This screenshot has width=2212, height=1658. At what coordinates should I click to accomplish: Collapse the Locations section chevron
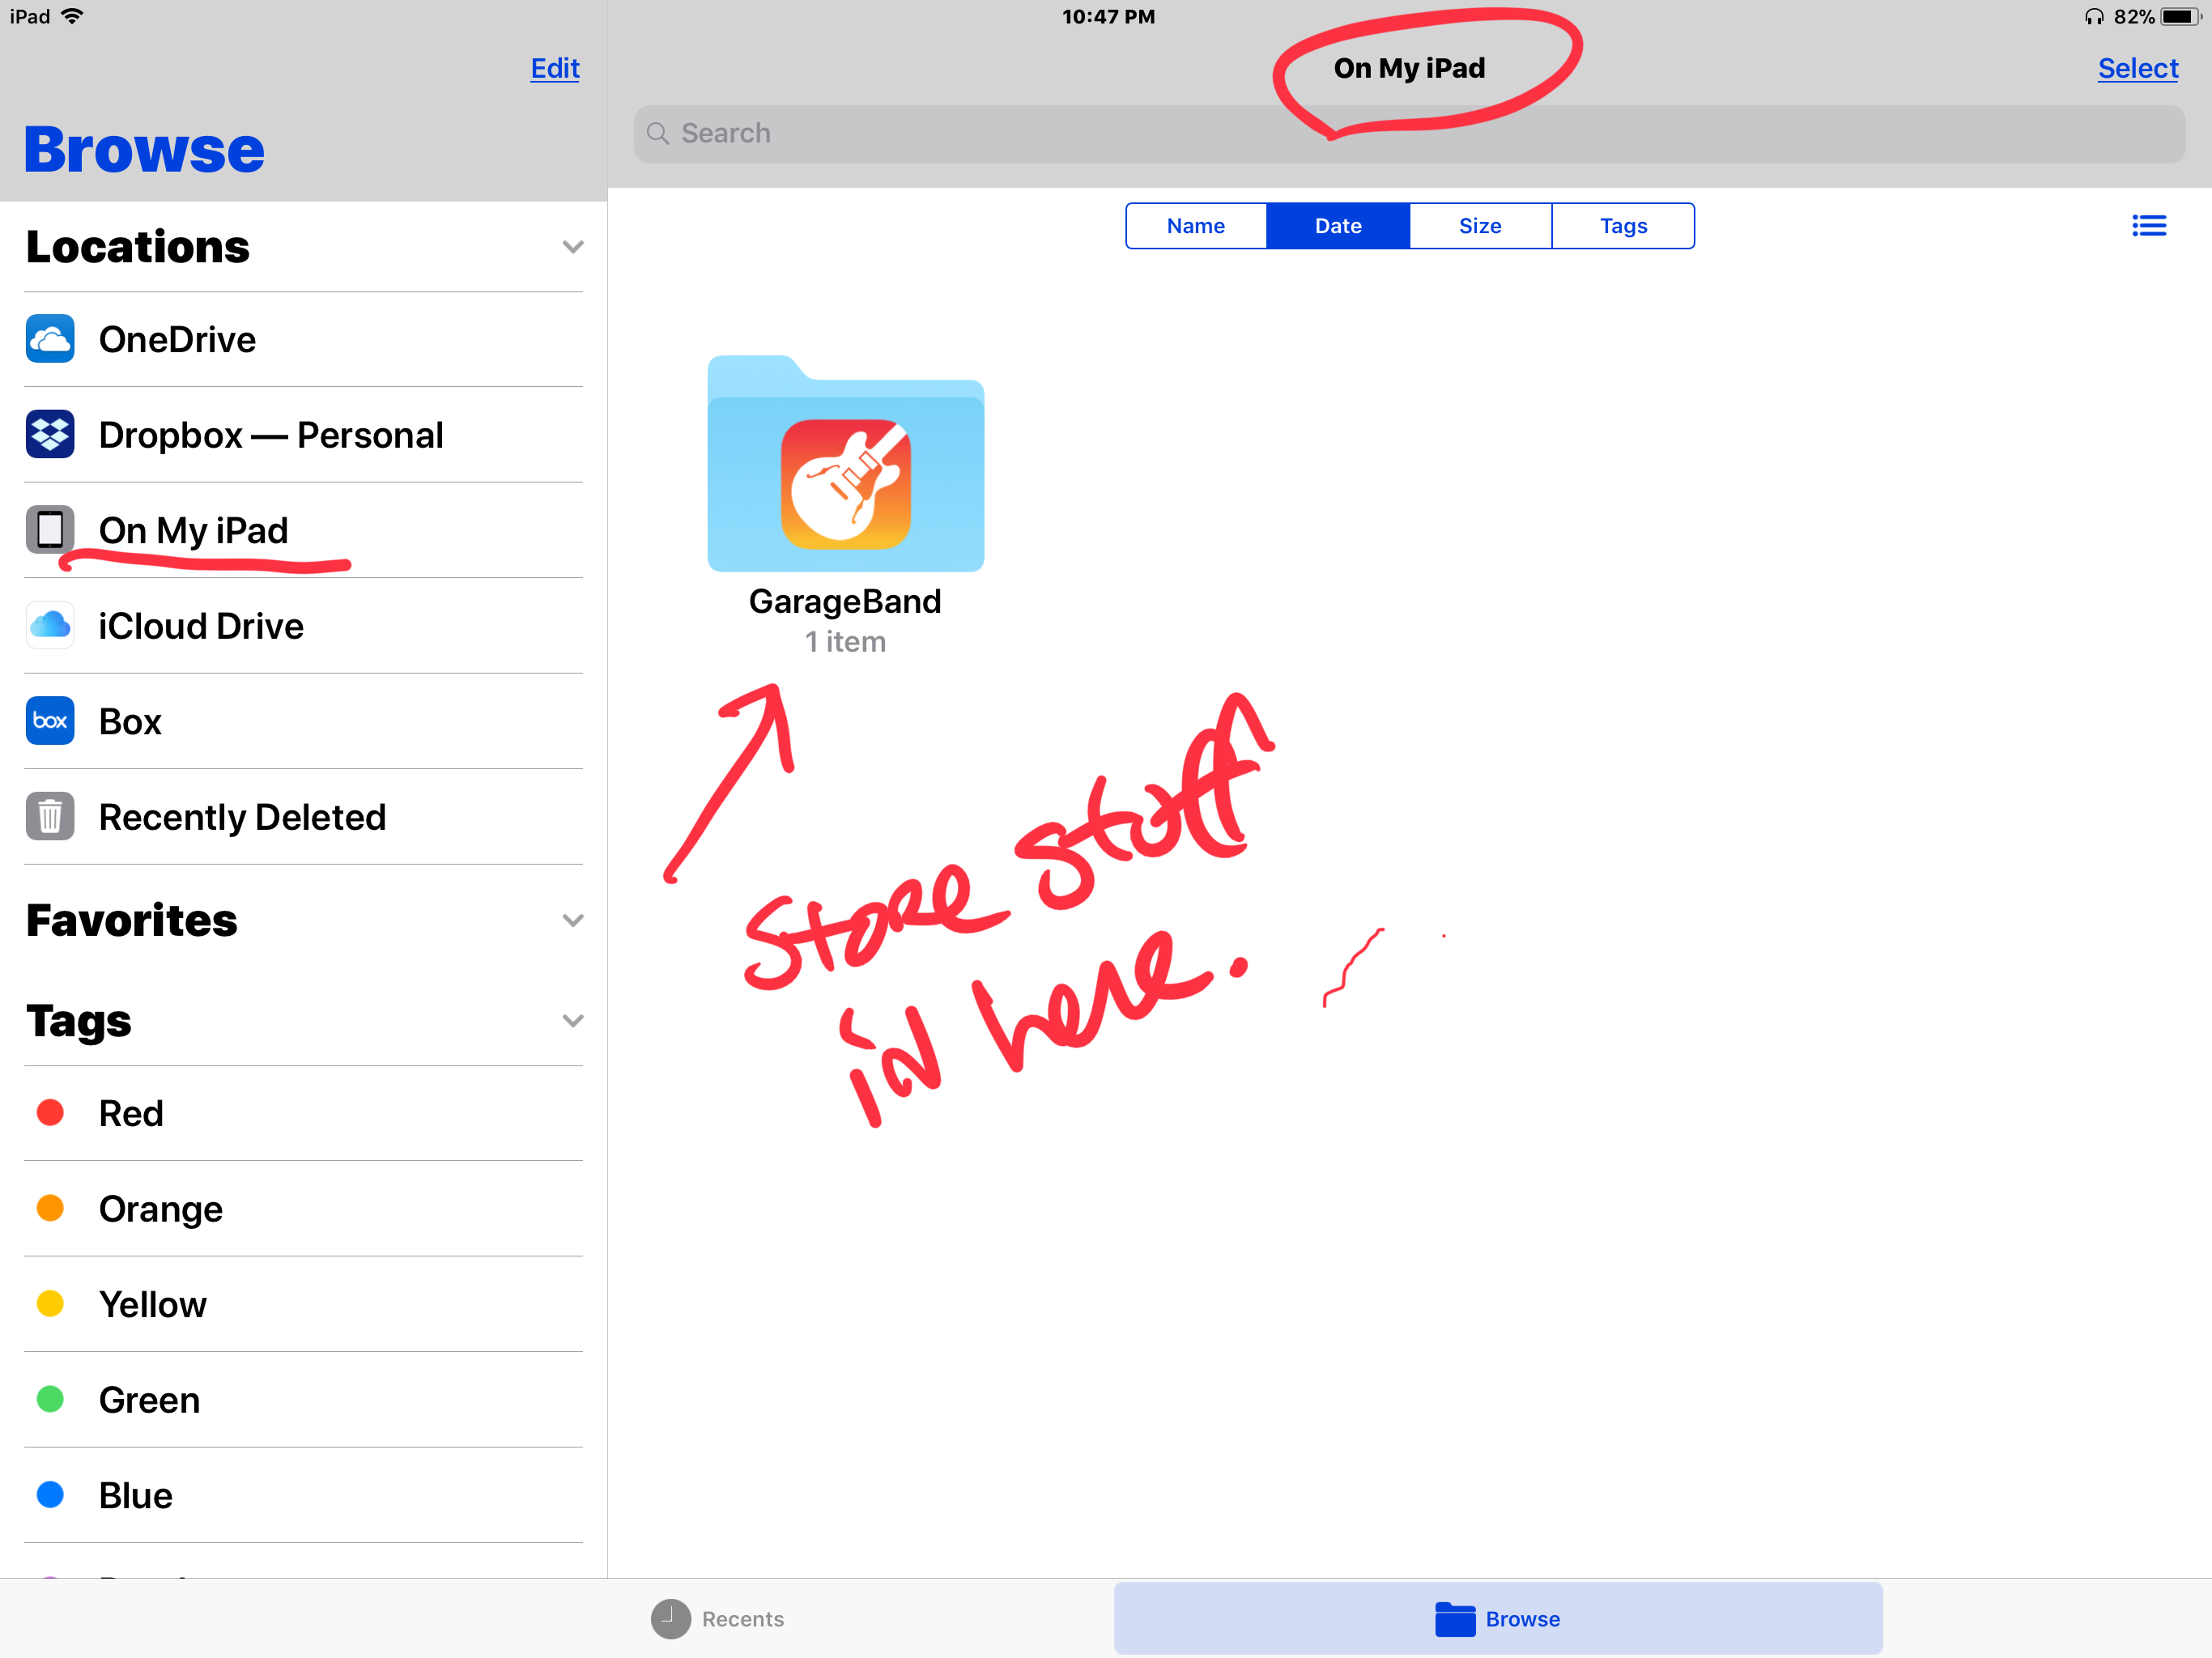572,247
